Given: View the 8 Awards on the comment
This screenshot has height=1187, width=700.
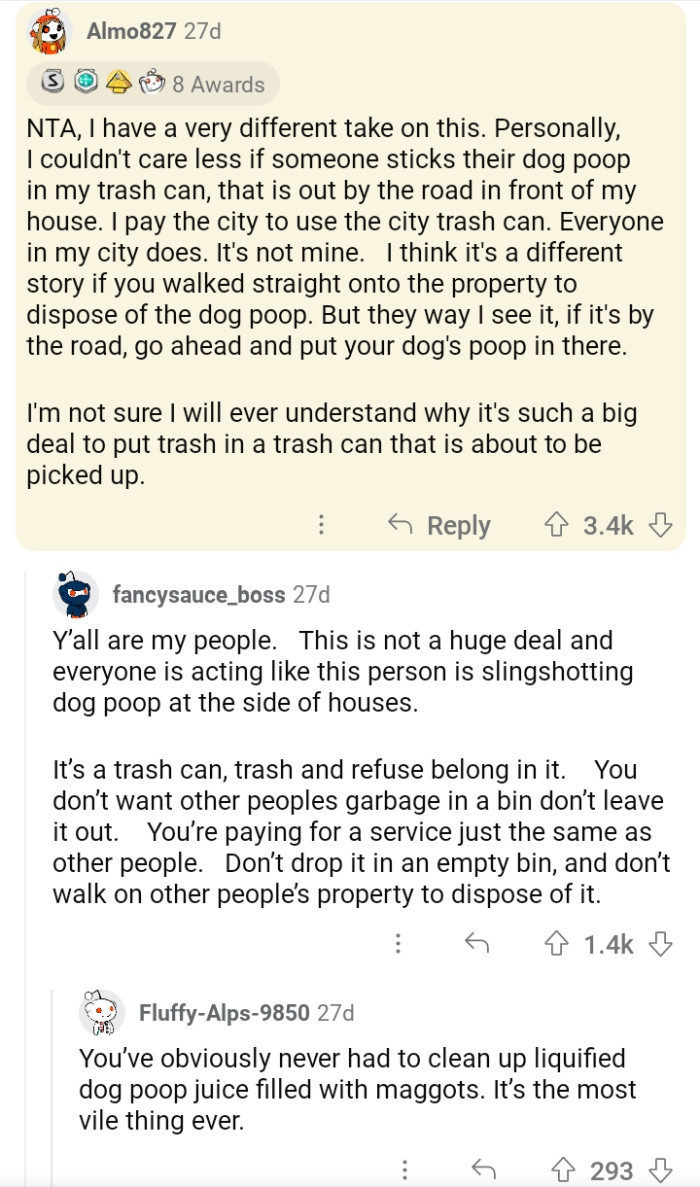Looking at the screenshot, I should (155, 84).
